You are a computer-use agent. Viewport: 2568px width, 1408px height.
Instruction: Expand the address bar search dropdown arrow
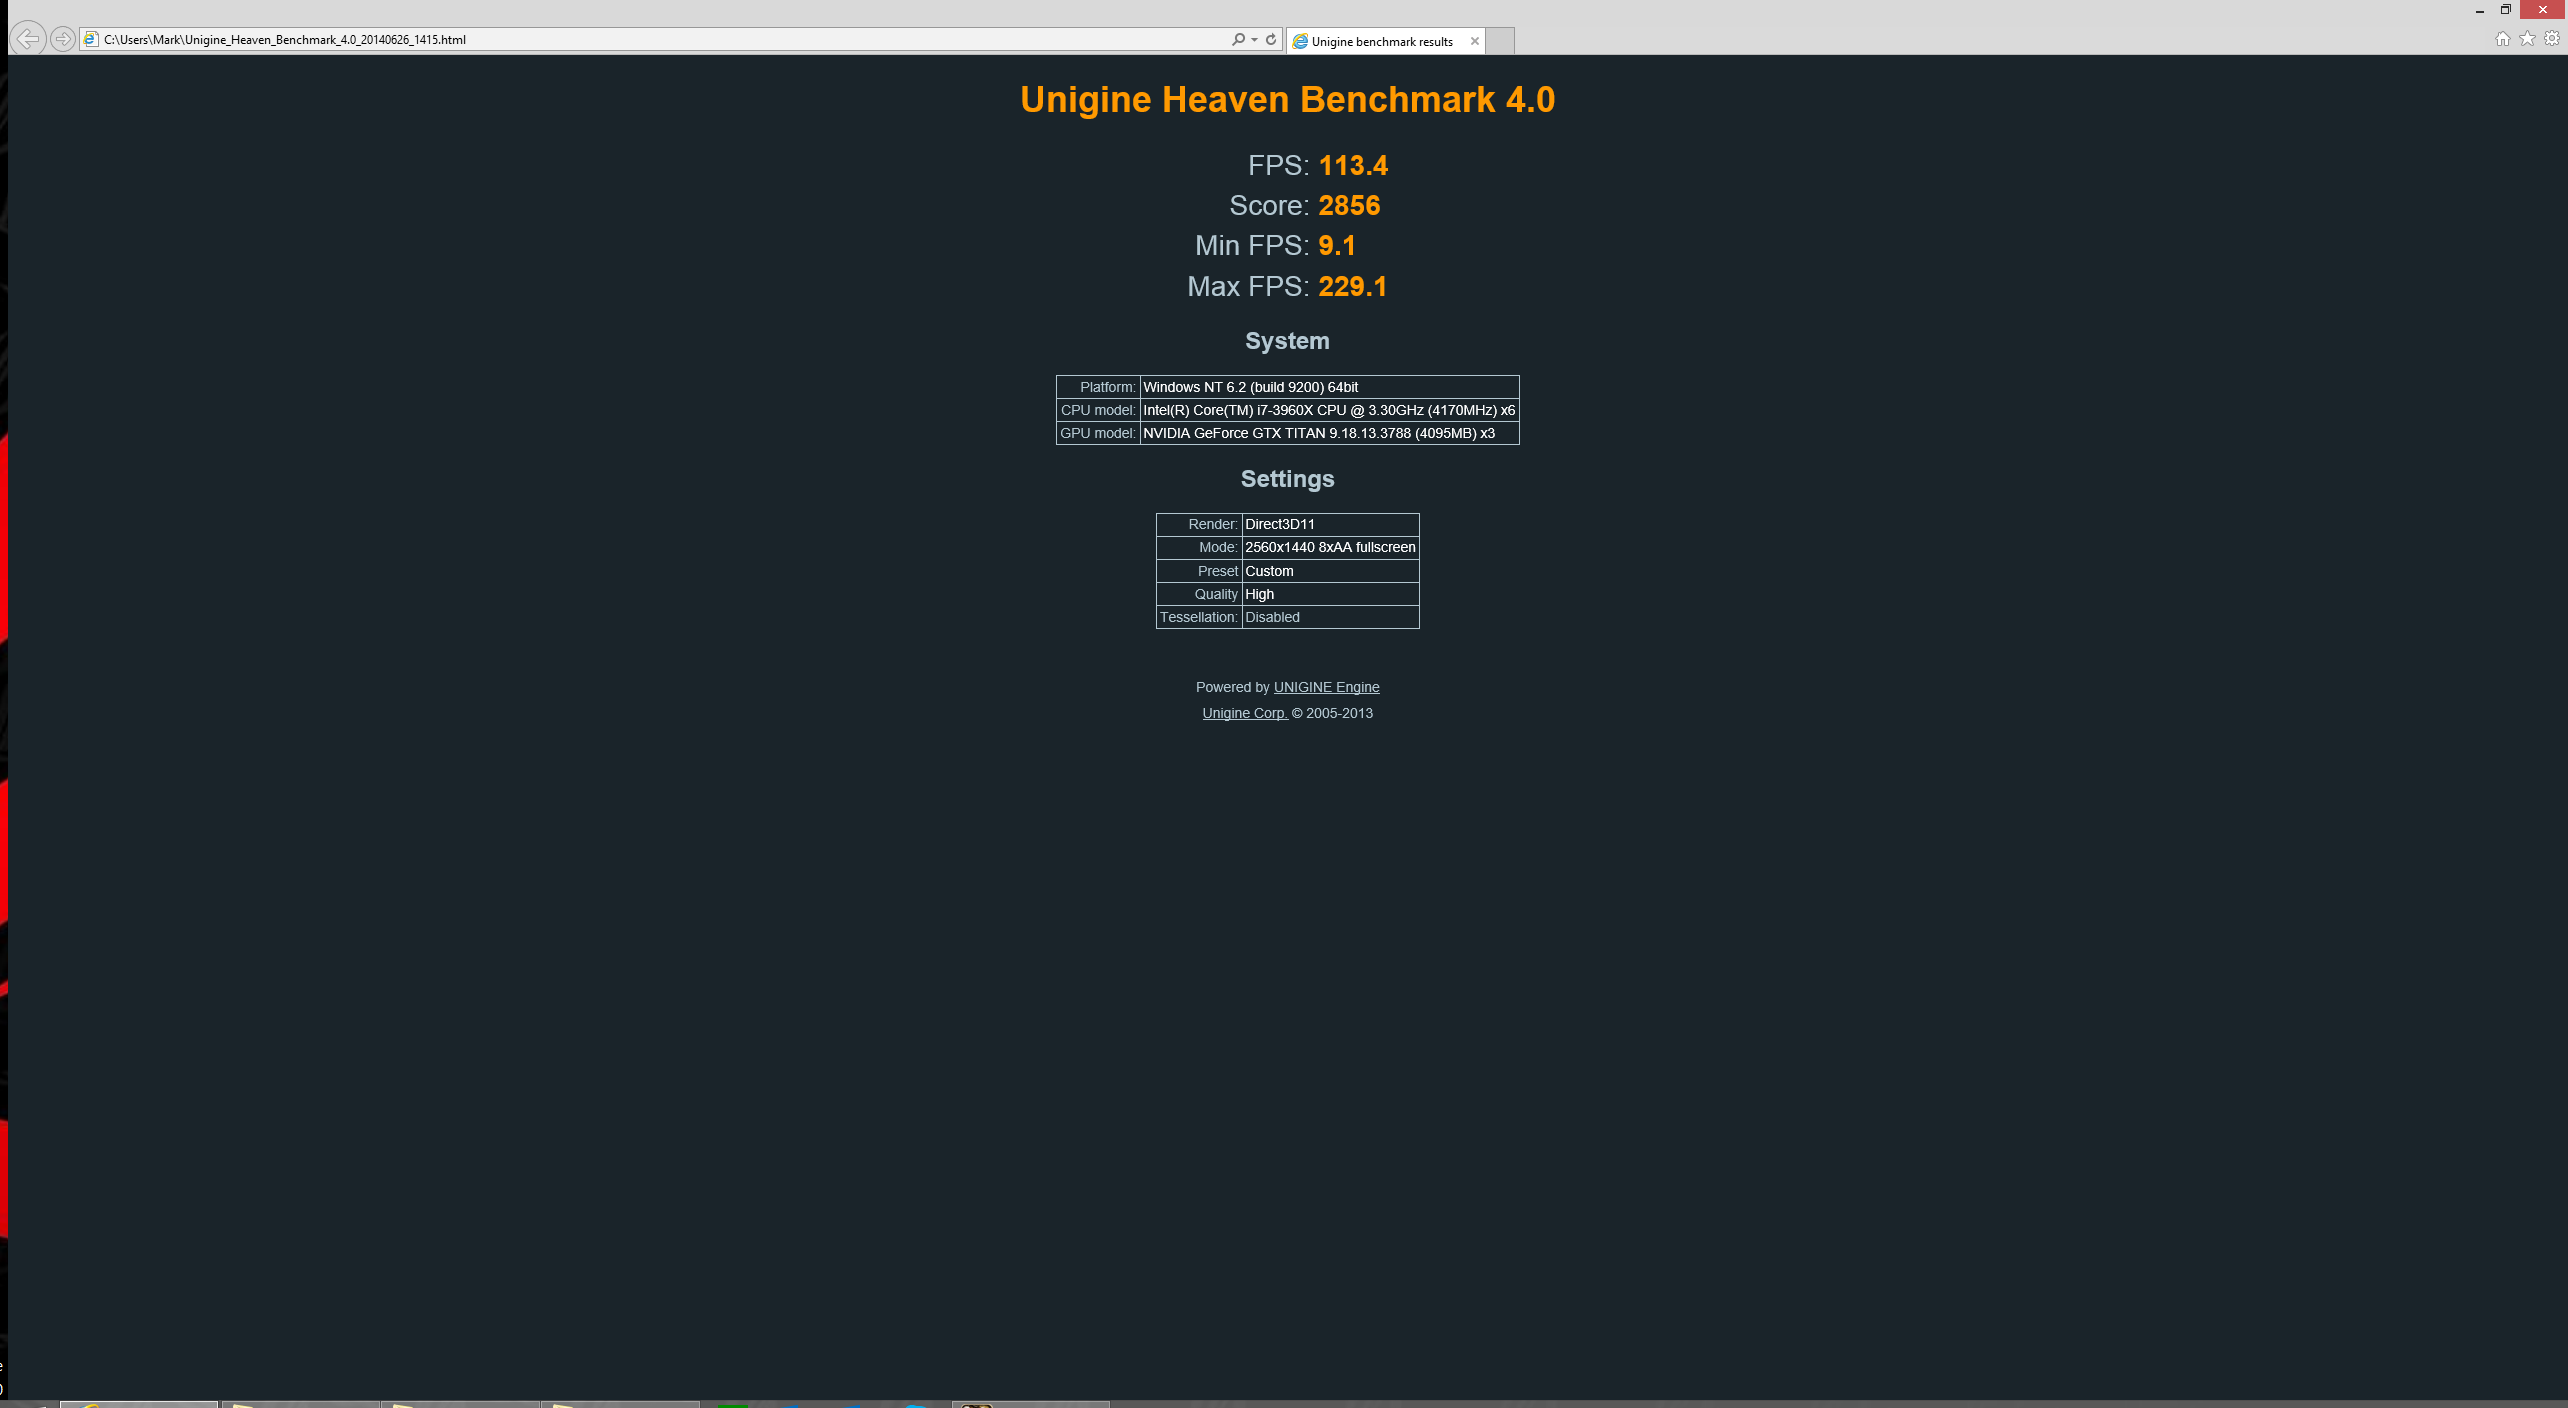1254,40
